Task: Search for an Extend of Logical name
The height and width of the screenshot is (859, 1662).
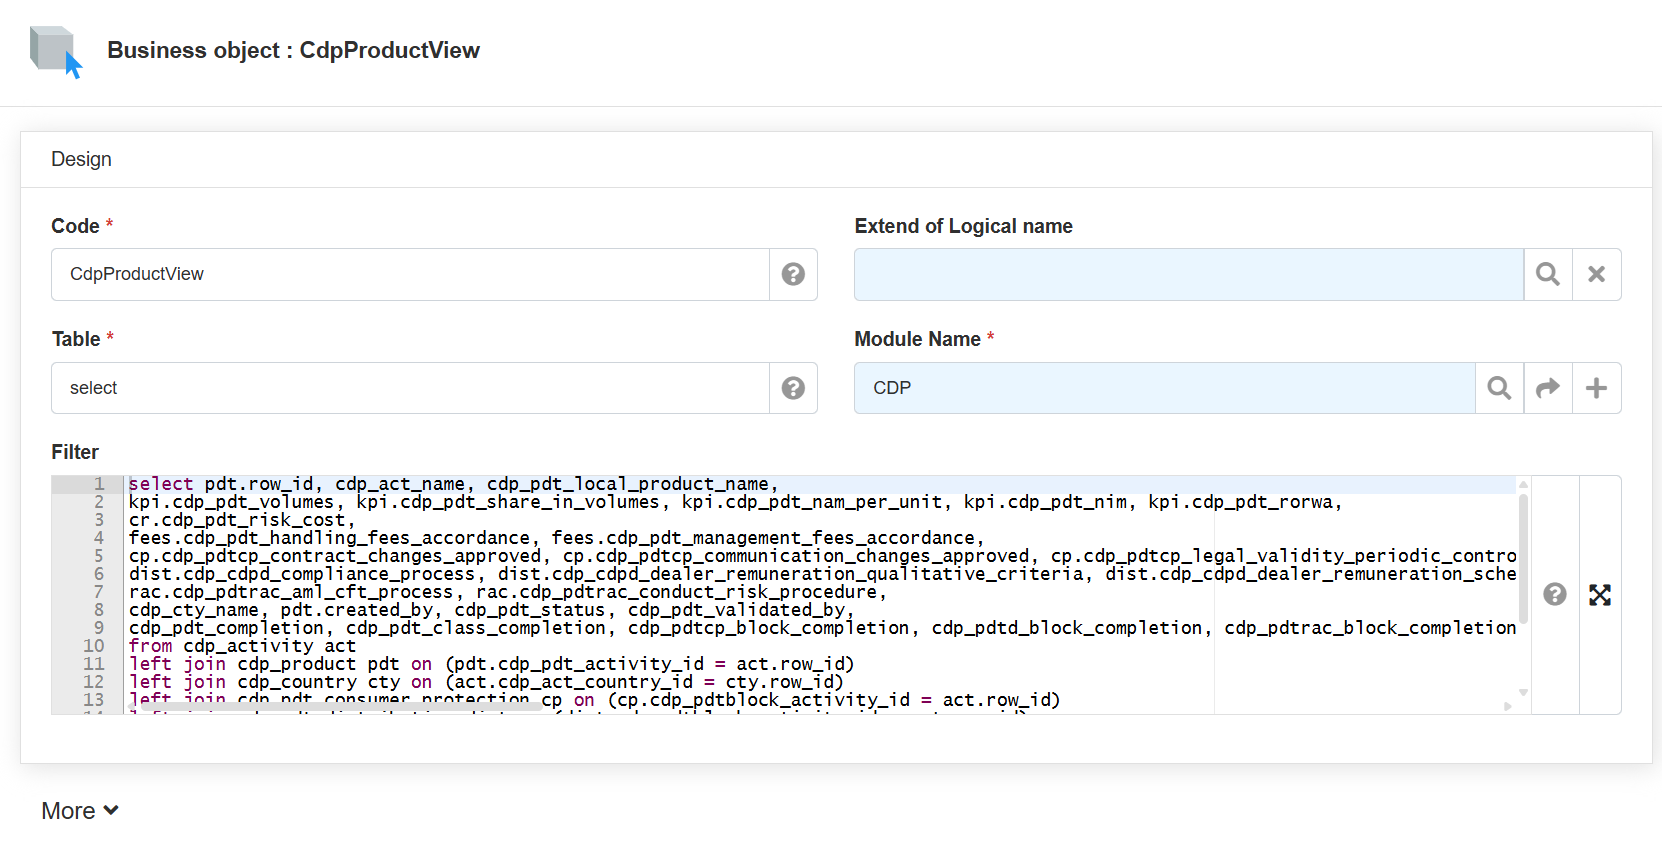Action: click(x=1547, y=274)
